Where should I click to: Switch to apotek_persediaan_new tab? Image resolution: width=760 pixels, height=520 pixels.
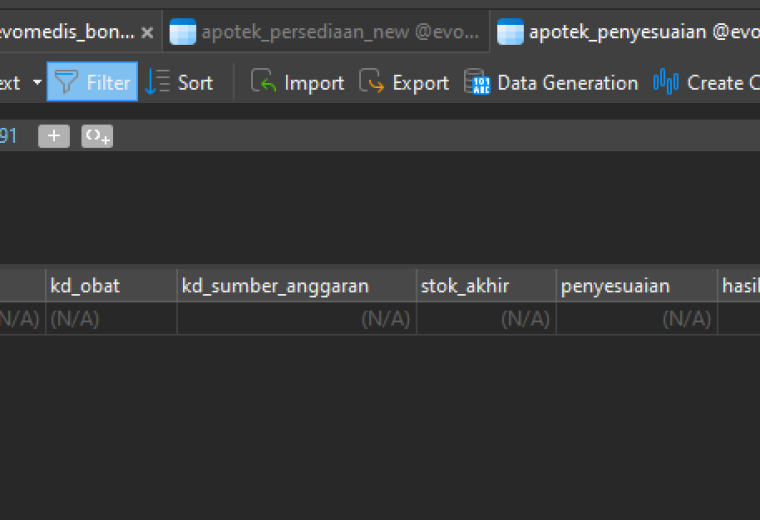click(x=326, y=32)
